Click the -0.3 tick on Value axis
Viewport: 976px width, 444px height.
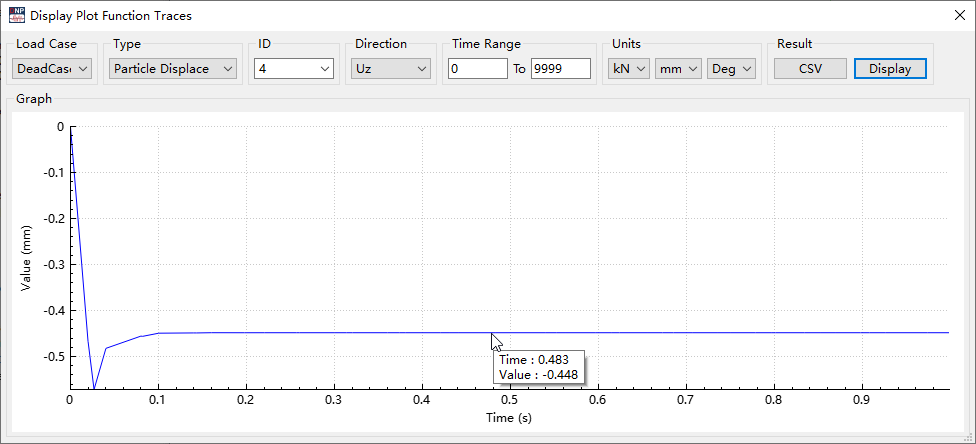(x=52, y=264)
